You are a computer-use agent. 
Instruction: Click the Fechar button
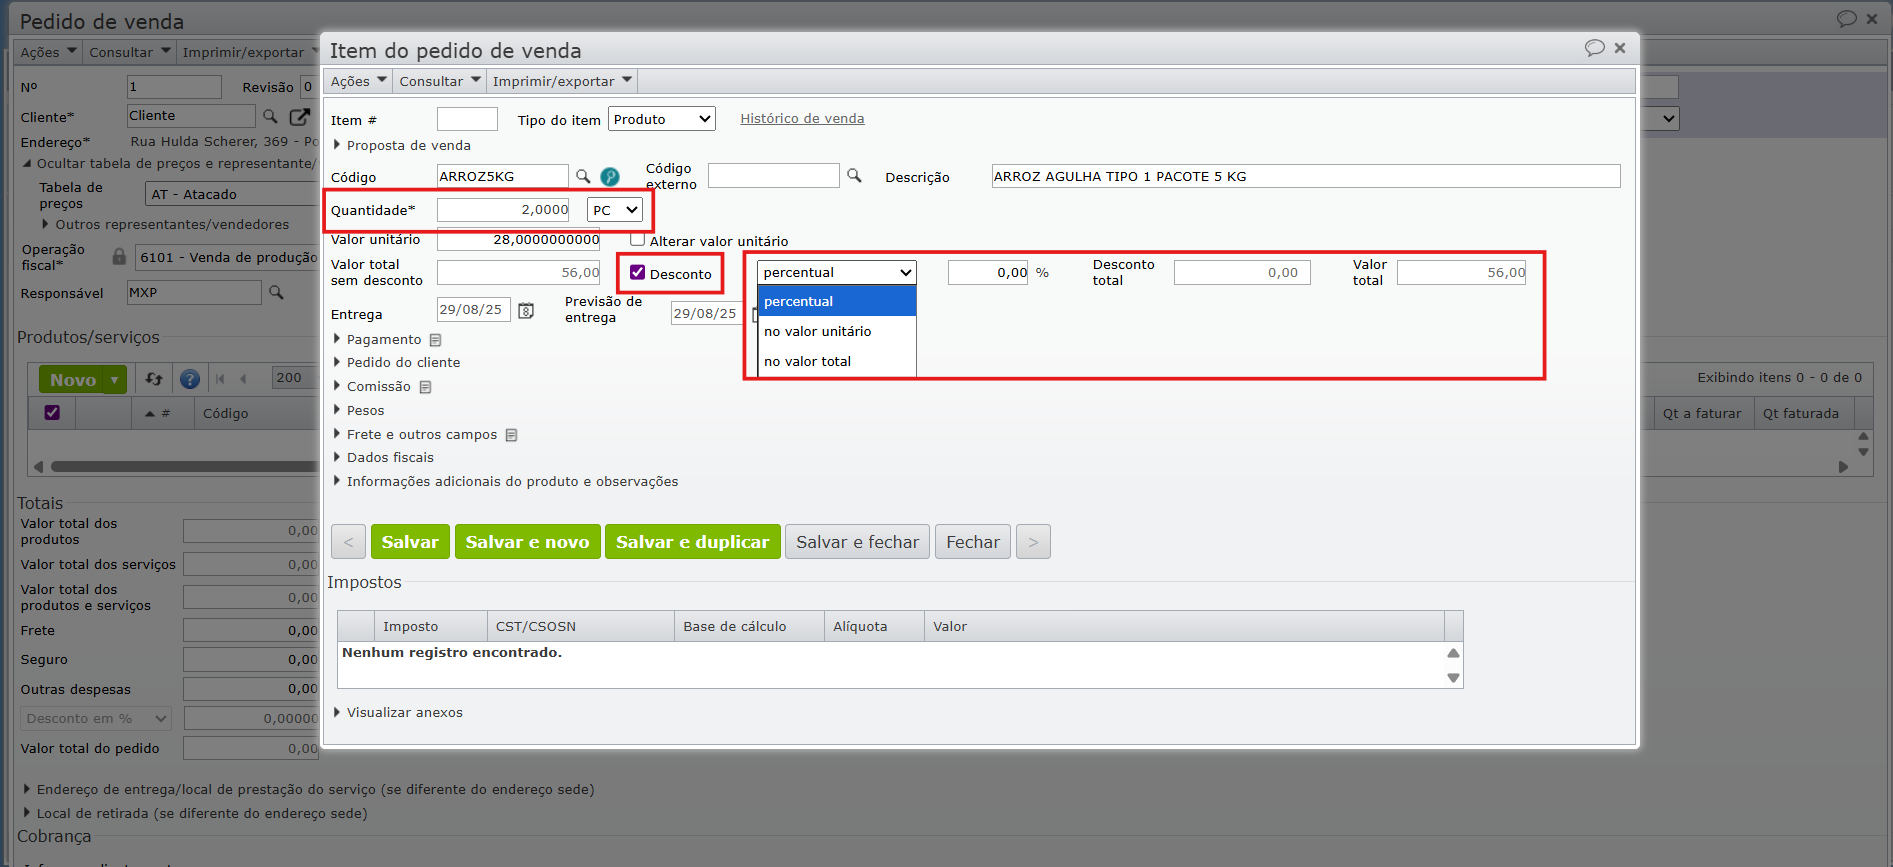[973, 542]
